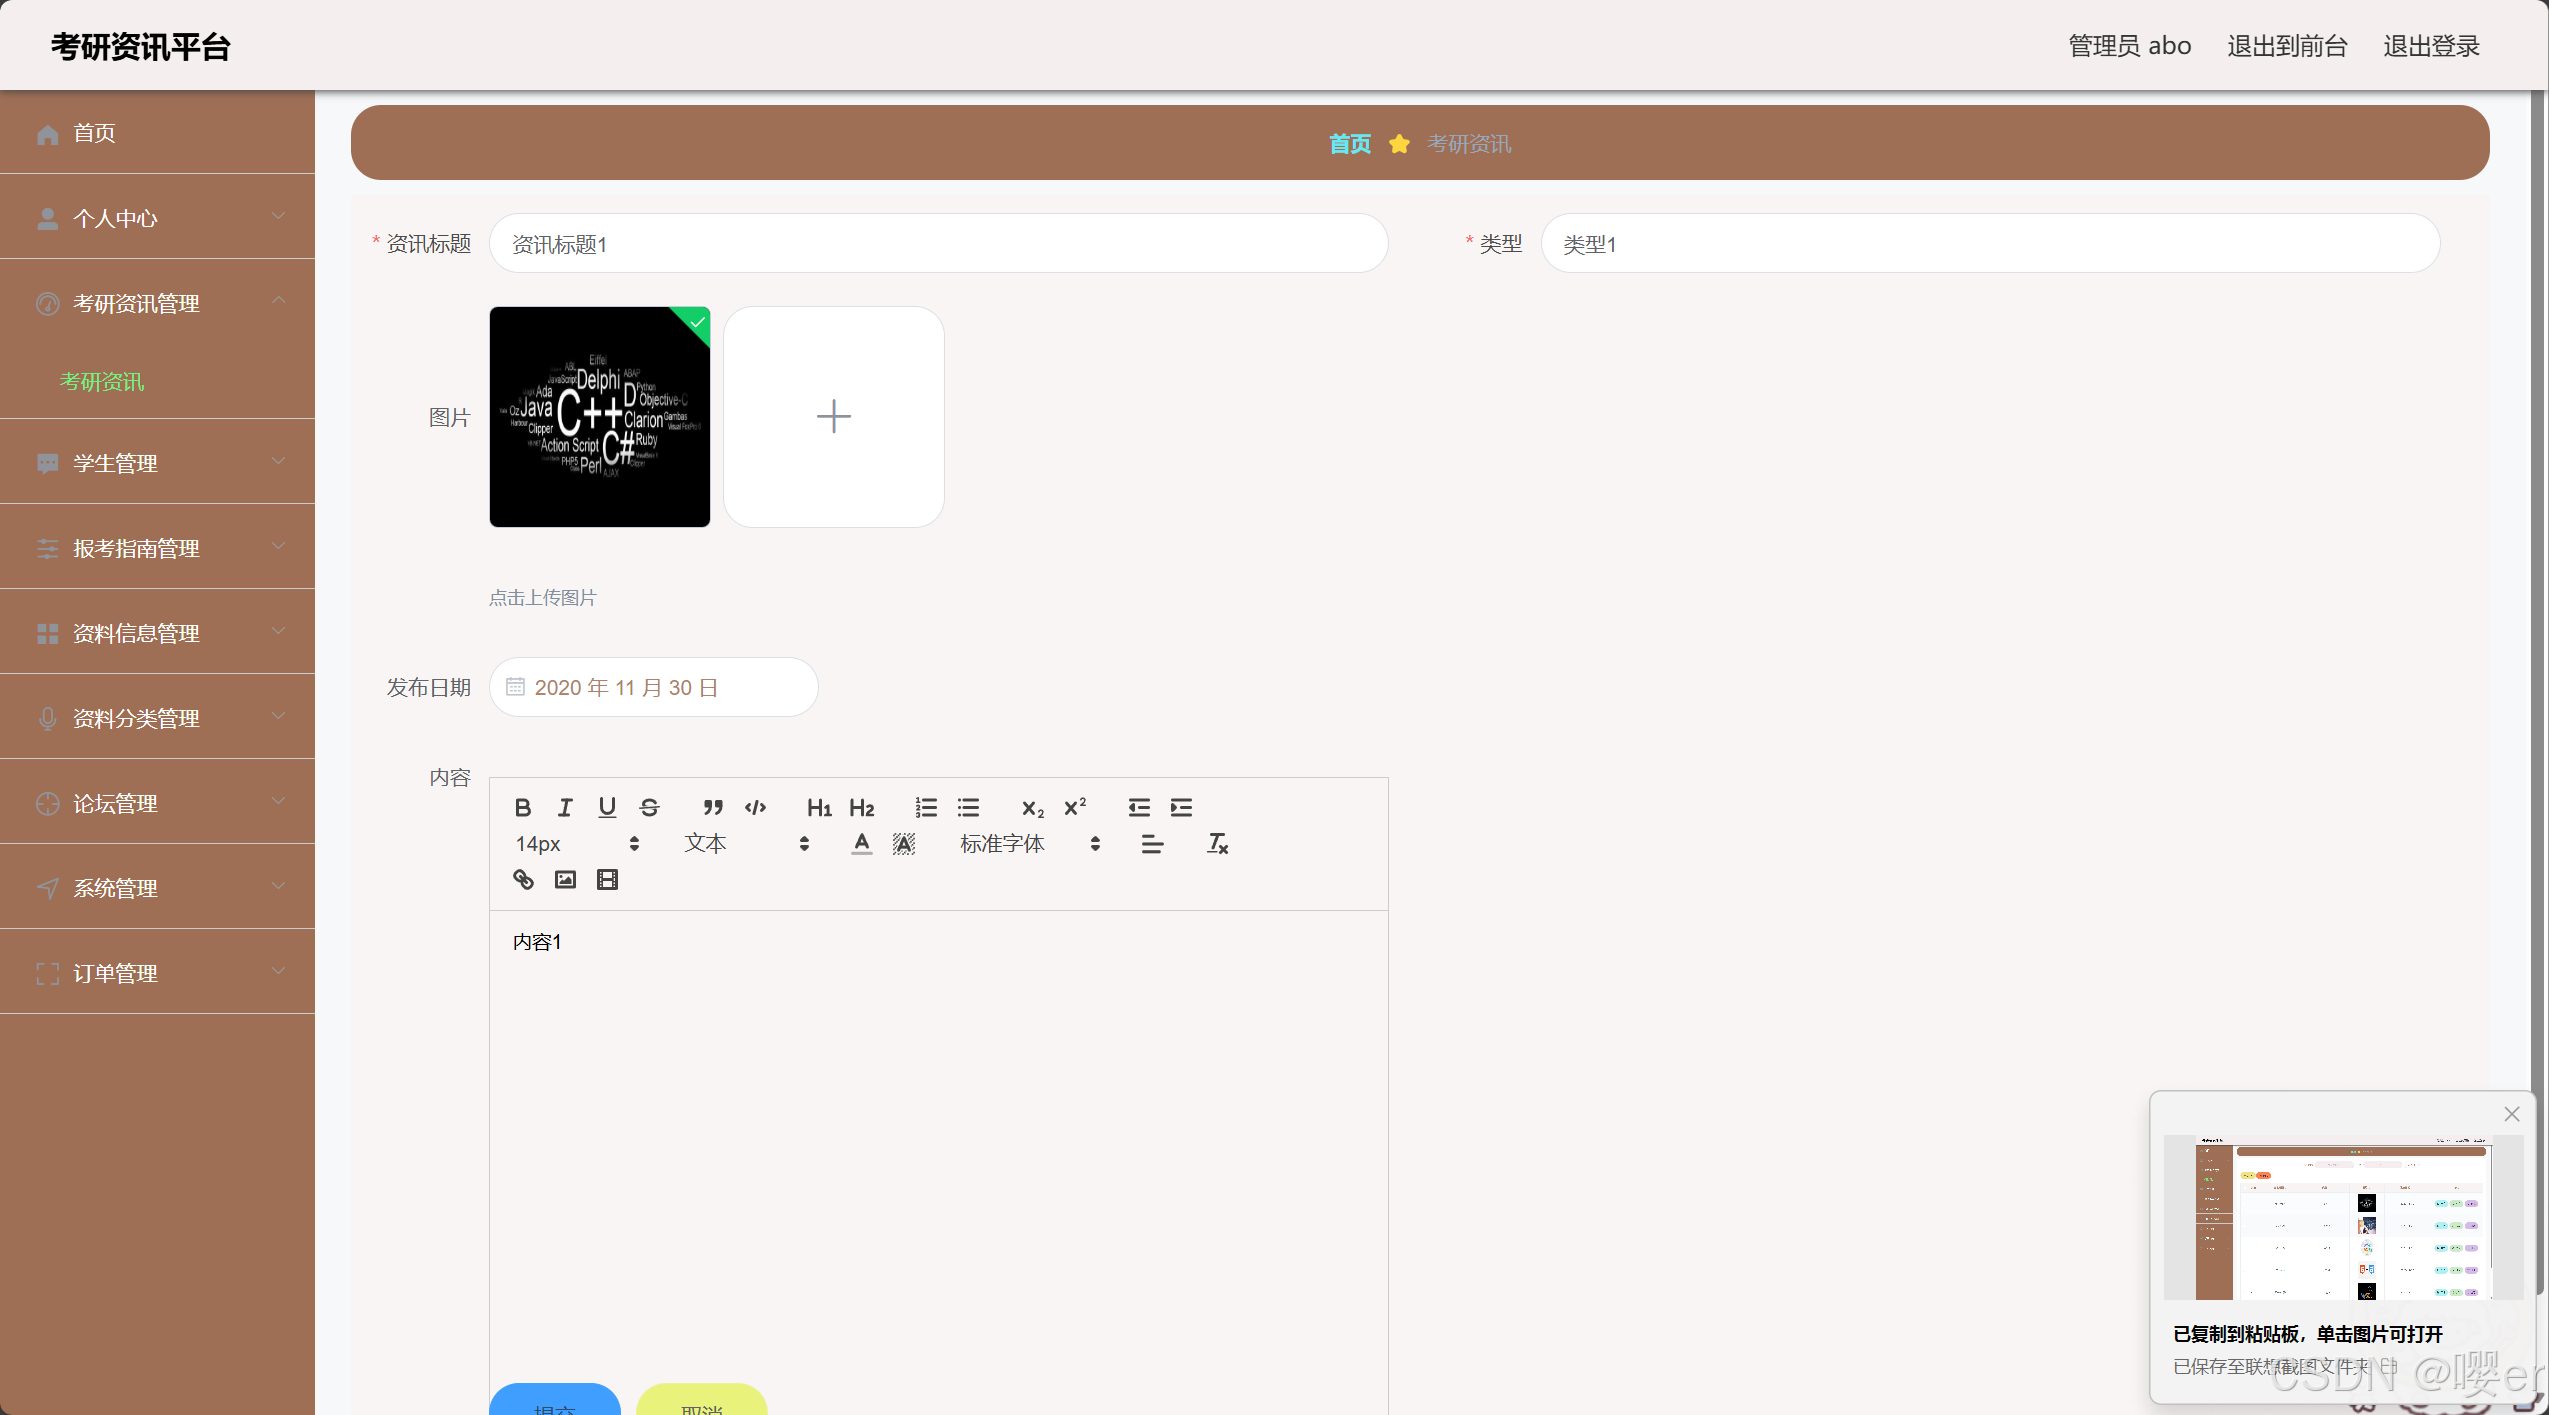Toggle underline formatting
The image size is (2549, 1415).
[607, 807]
